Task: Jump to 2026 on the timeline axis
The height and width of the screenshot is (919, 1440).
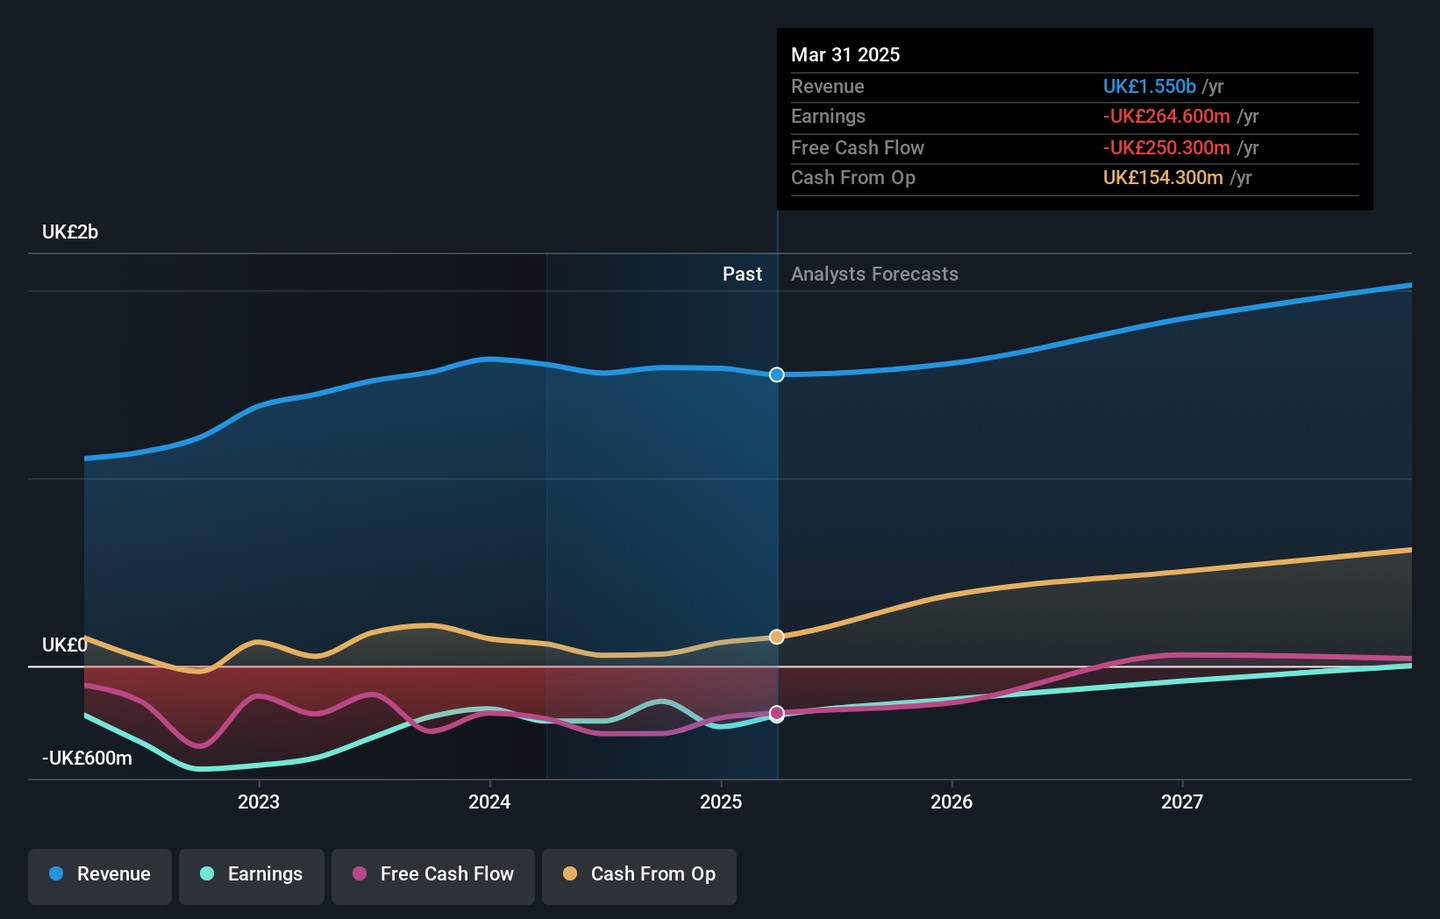Action: click(x=951, y=802)
